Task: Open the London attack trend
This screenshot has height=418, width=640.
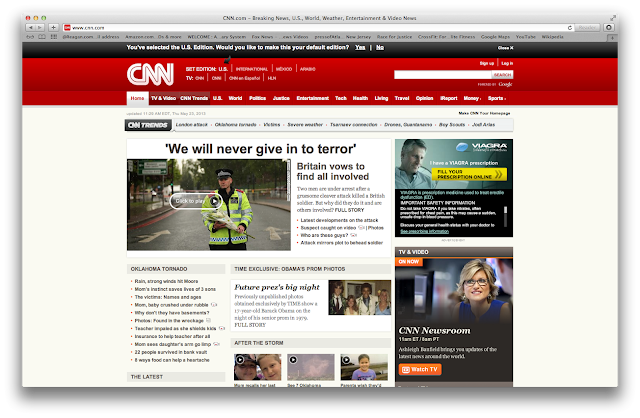Action: point(191,125)
